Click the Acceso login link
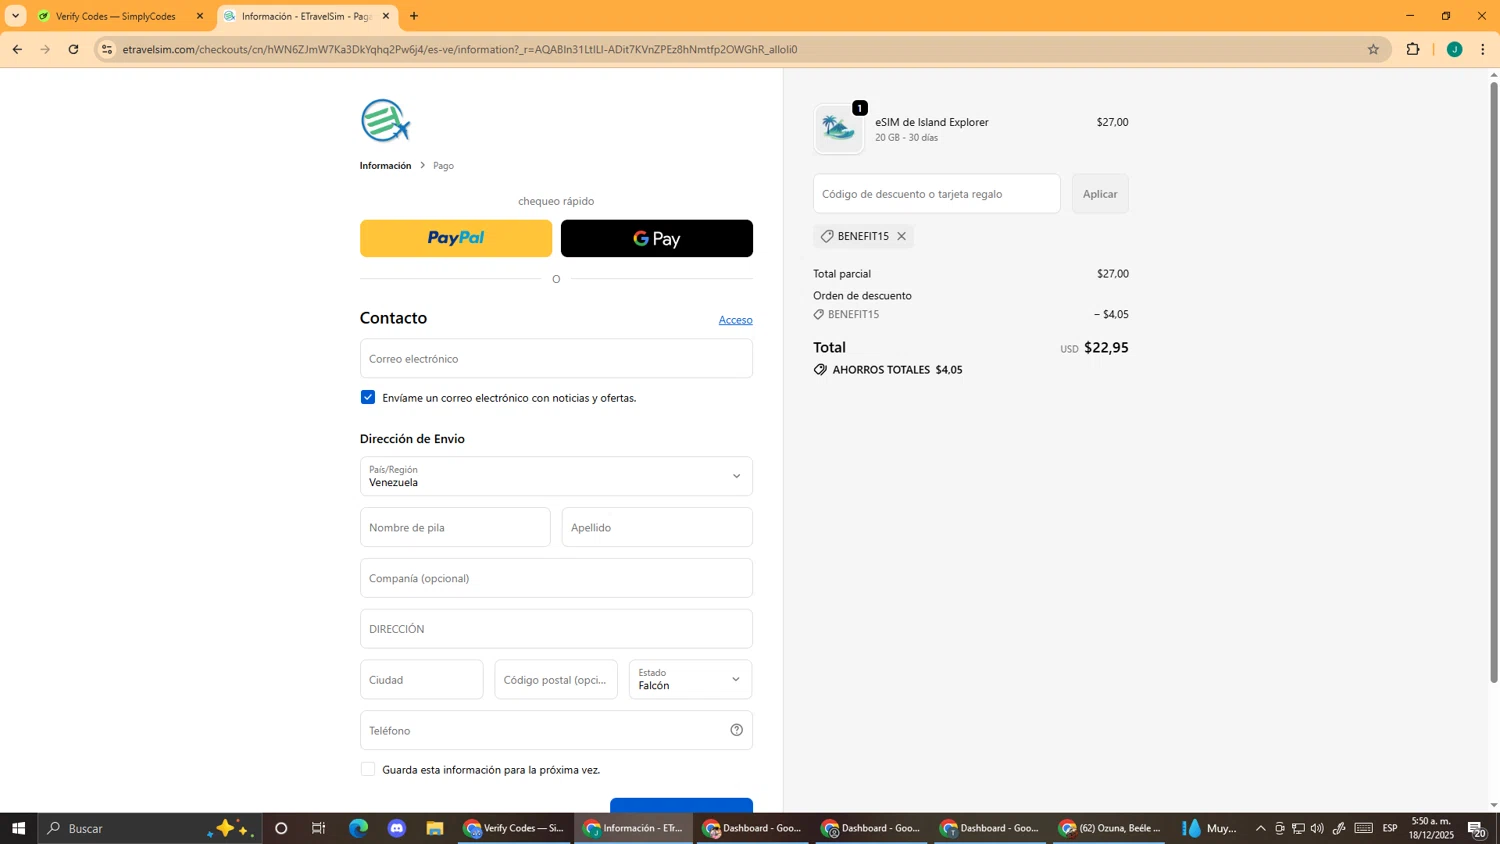1500x844 pixels. point(735,320)
